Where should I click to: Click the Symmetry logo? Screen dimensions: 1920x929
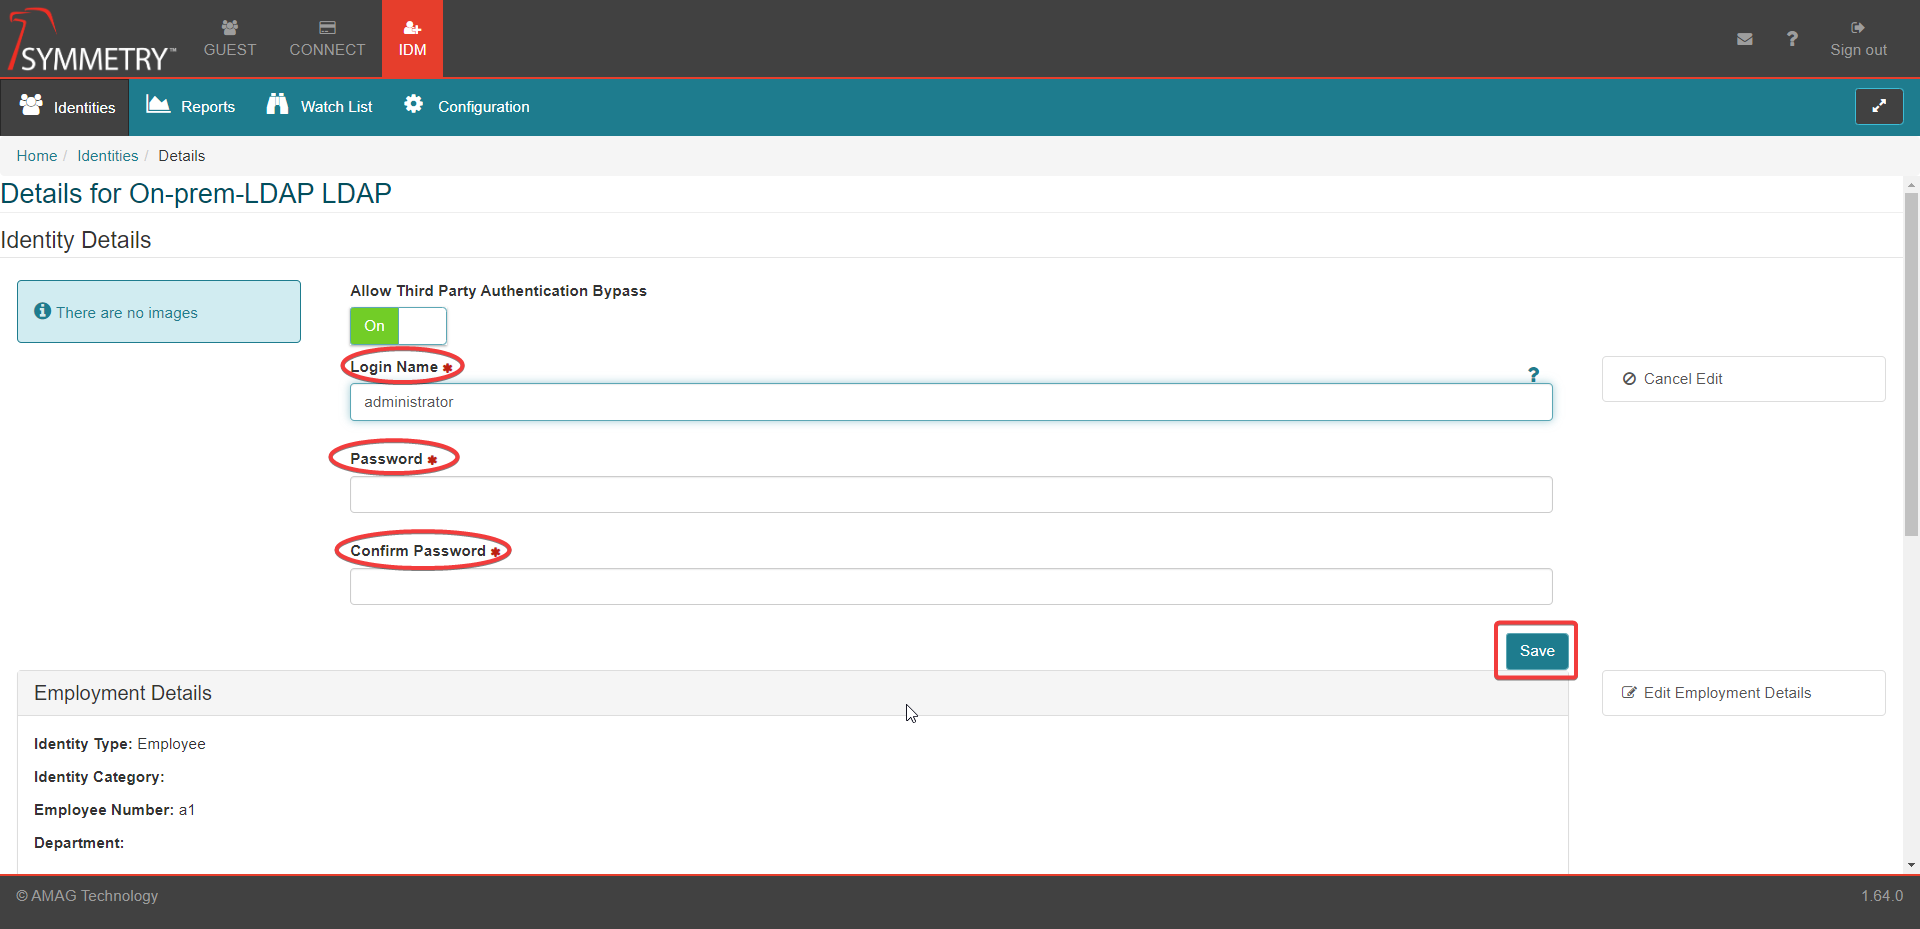tap(92, 42)
